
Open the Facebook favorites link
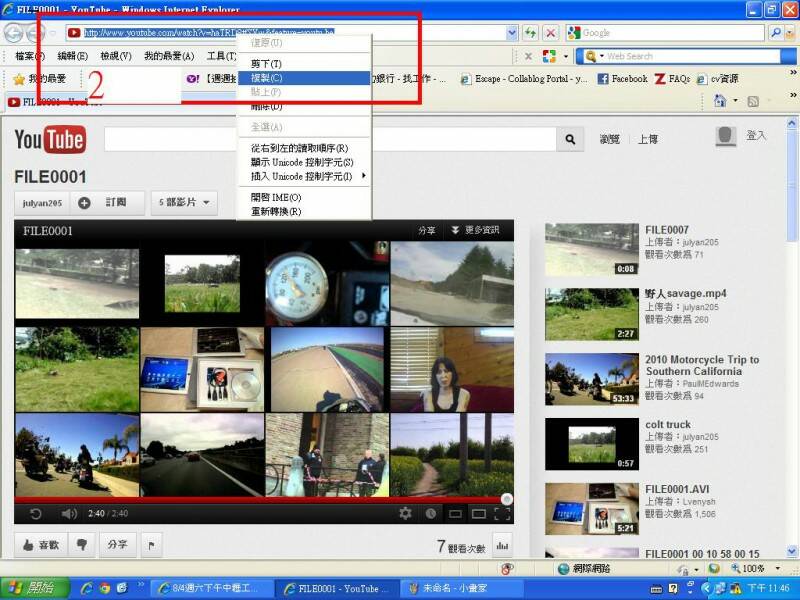pyautogui.click(x=622, y=79)
